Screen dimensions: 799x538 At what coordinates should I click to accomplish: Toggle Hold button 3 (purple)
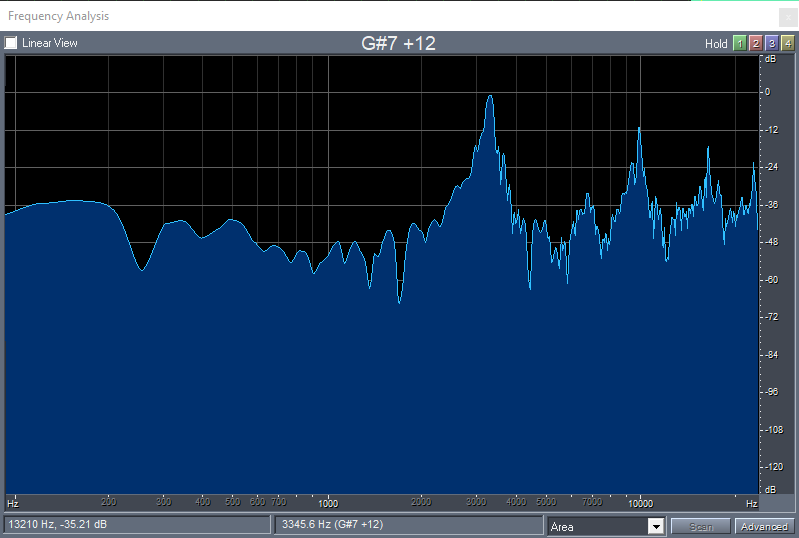pyautogui.click(x=772, y=43)
